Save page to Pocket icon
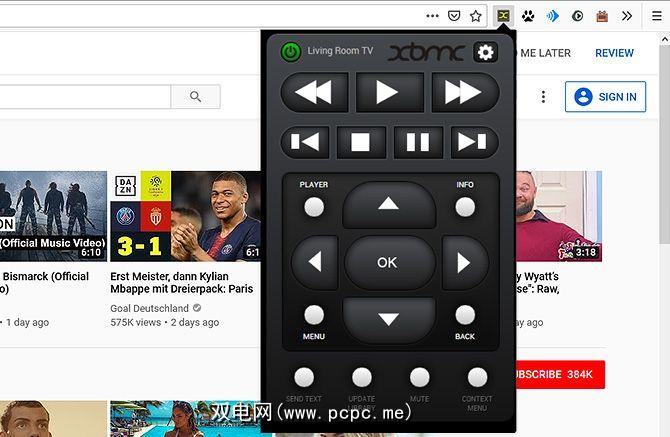This screenshot has width=670, height=437. [454, 16]
